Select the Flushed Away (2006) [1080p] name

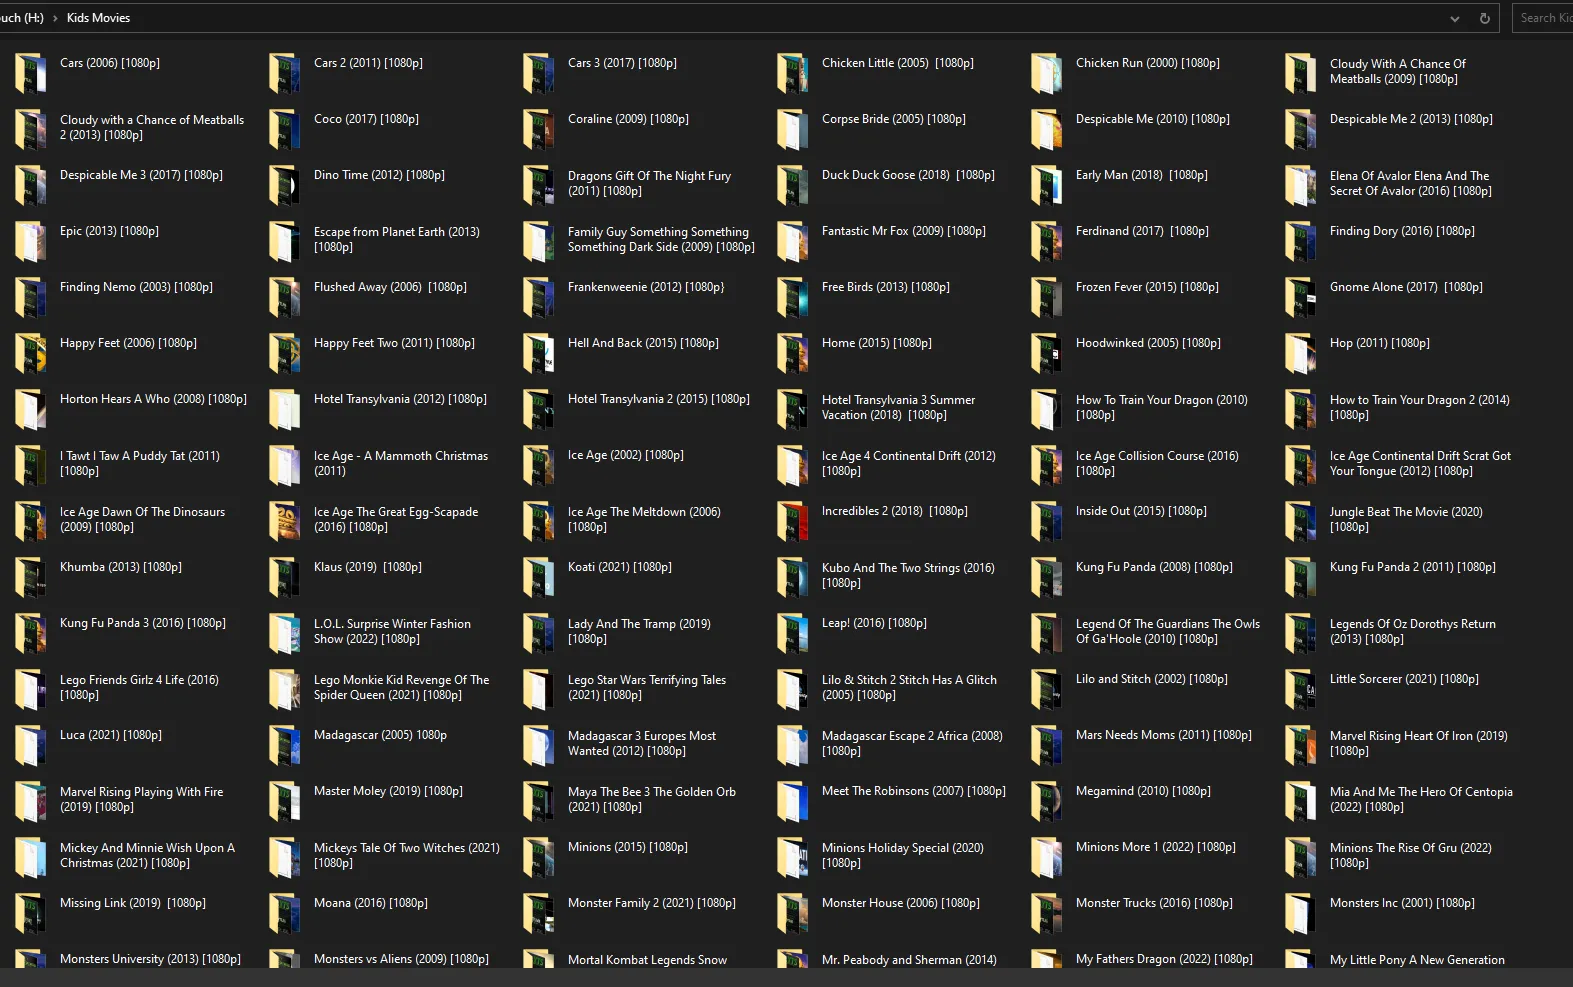tap(390, 287)
